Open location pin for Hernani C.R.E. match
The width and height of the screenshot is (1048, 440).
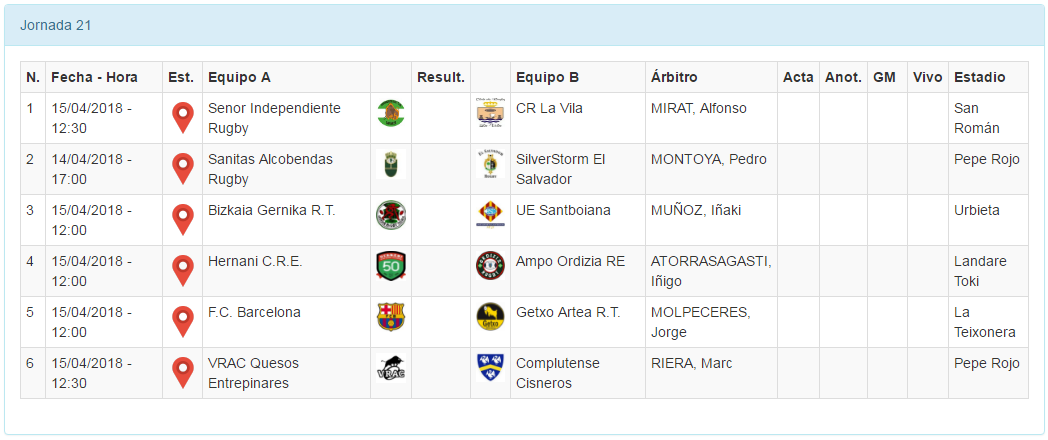click(182, 271)
